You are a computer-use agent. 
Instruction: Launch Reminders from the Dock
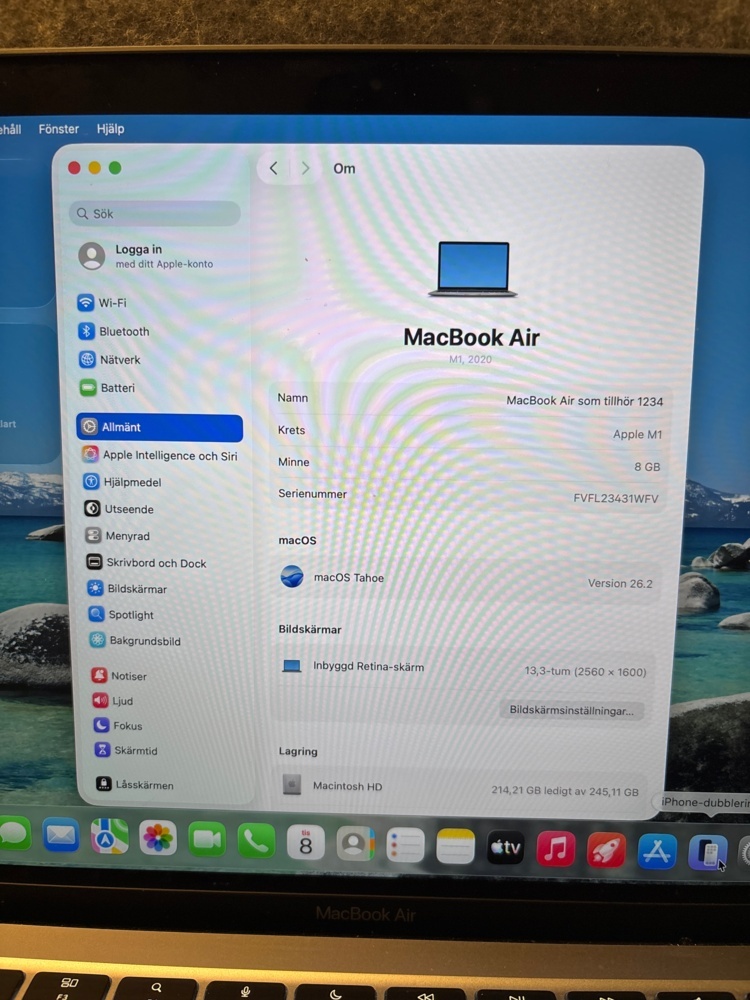click(x=405, y=845)
